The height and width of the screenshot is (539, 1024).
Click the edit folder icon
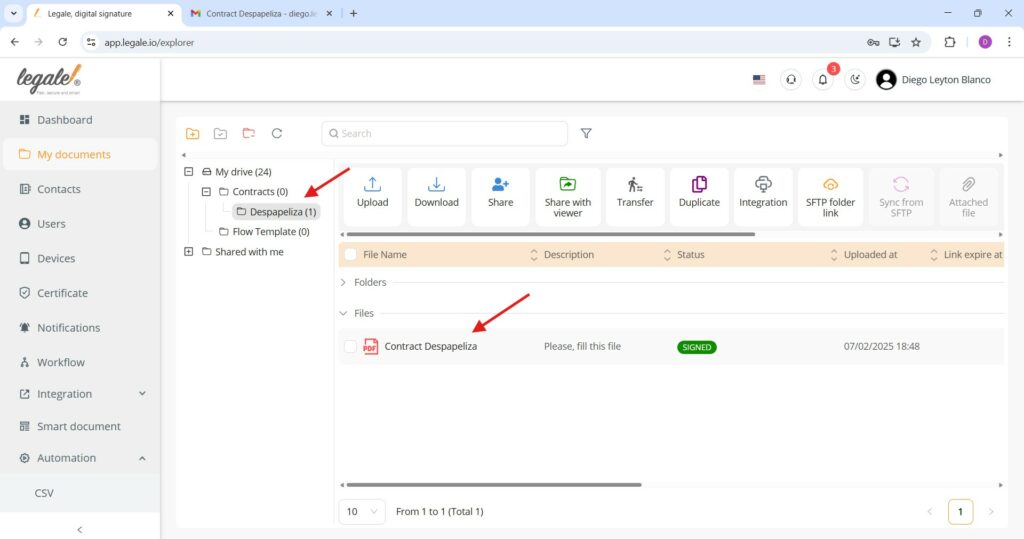coord(221,133)
